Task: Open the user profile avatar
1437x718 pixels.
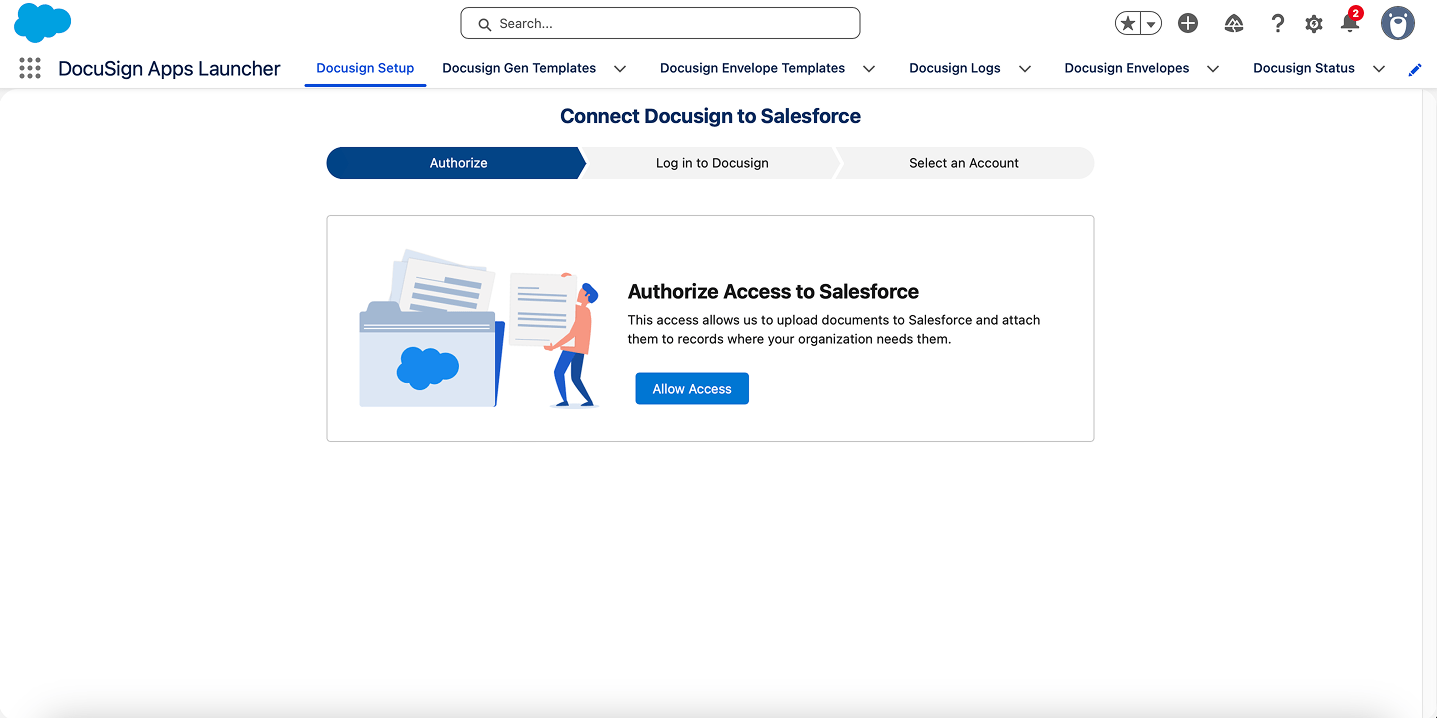Action: pos(1398,23)
